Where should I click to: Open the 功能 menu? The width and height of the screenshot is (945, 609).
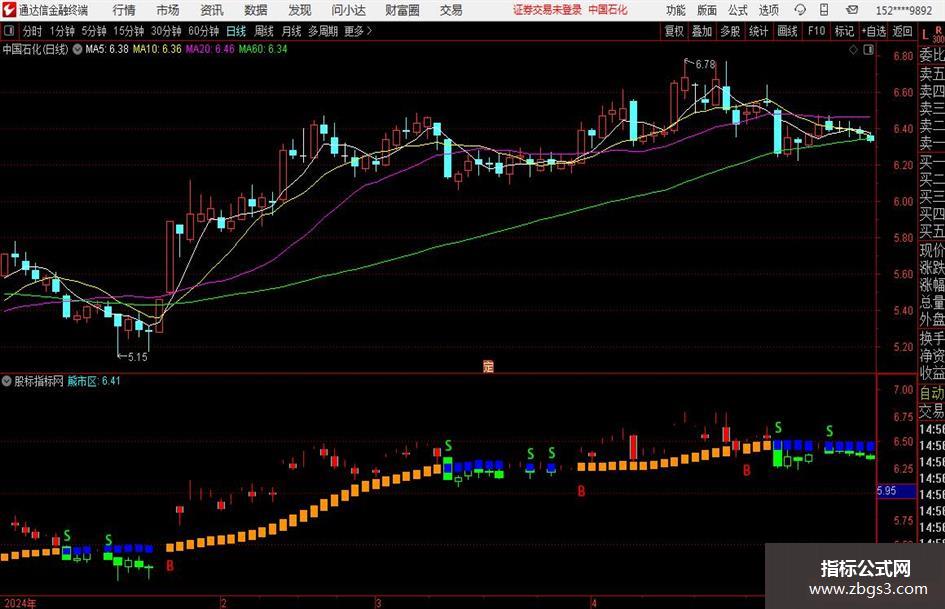[676, 10]
